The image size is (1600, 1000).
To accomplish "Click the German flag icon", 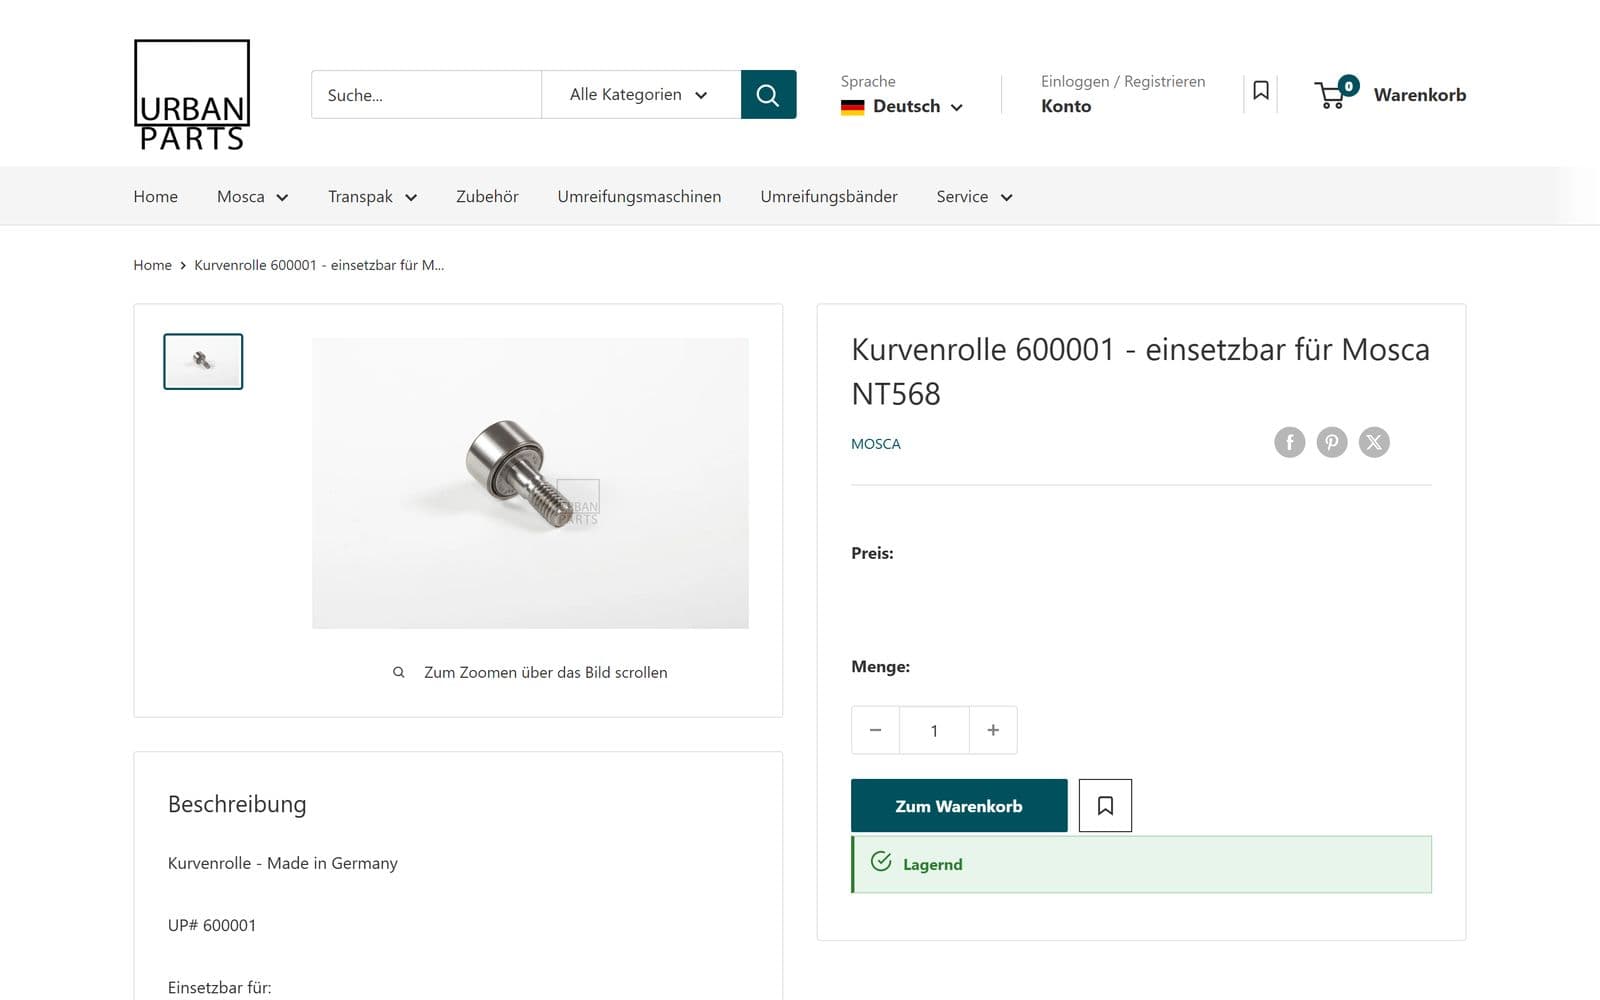I will tap(852, 107).
